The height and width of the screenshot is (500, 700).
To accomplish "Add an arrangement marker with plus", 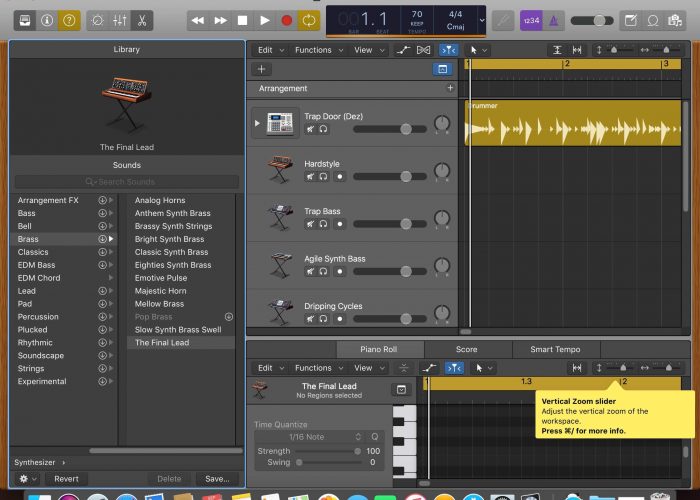I will [450, 88].
